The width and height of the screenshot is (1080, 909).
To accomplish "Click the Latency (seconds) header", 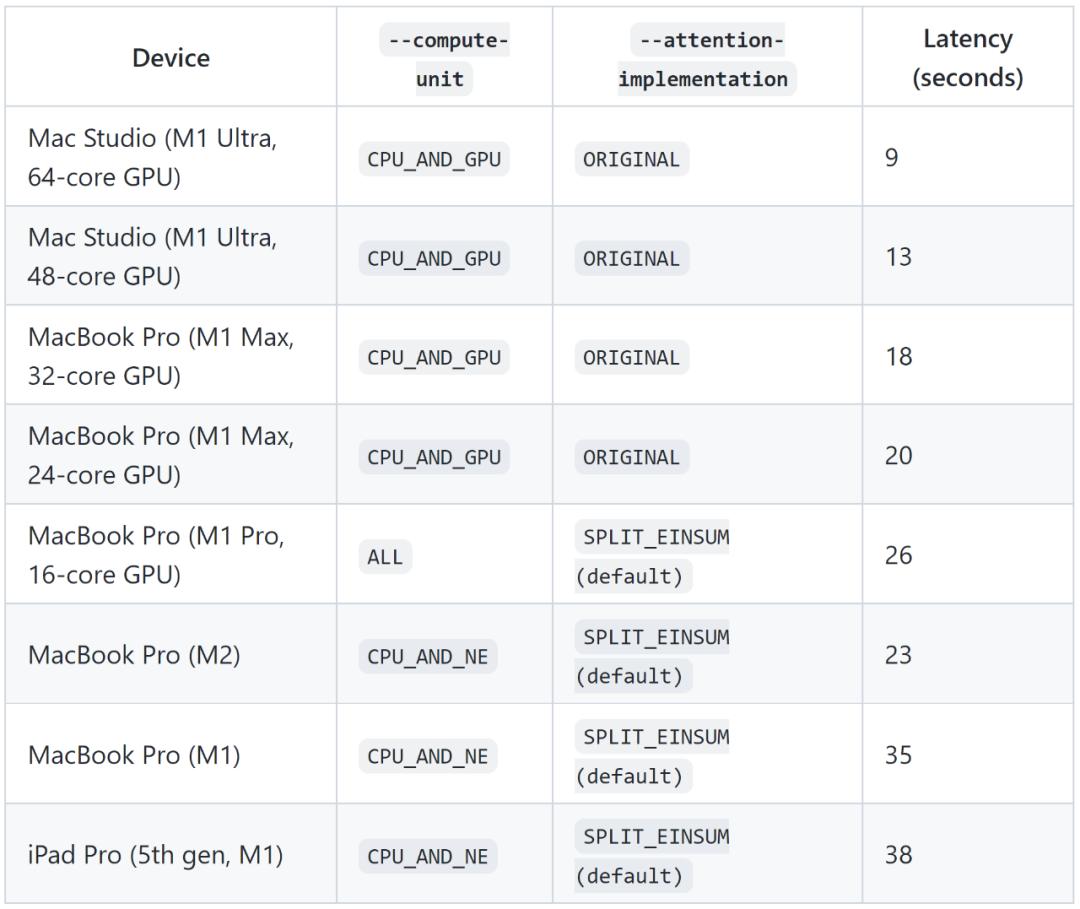I will click(967, 58).
